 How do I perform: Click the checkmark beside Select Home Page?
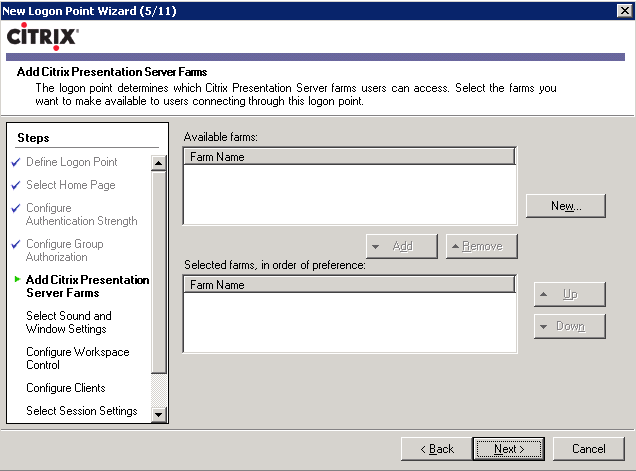(16, 185)
